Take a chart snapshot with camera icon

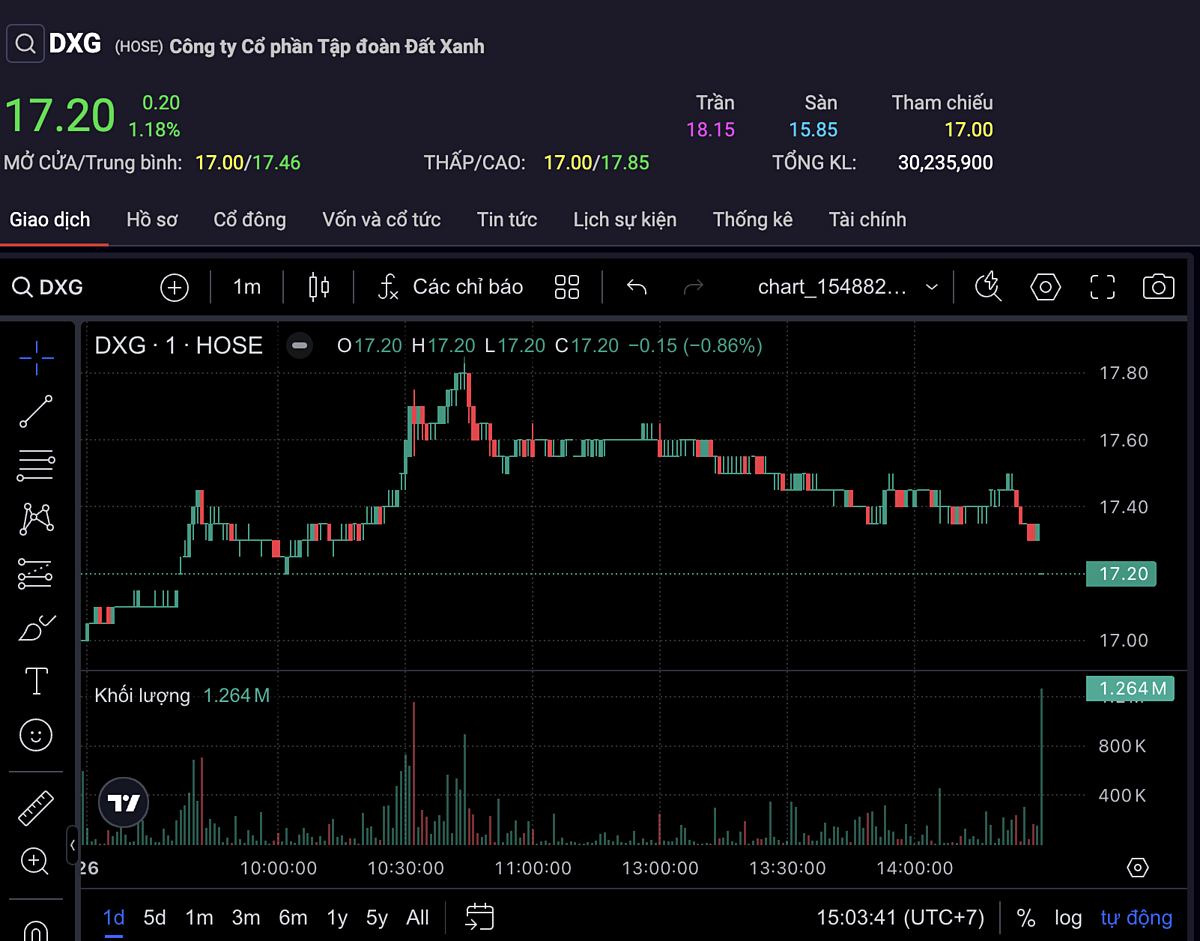1158,288
